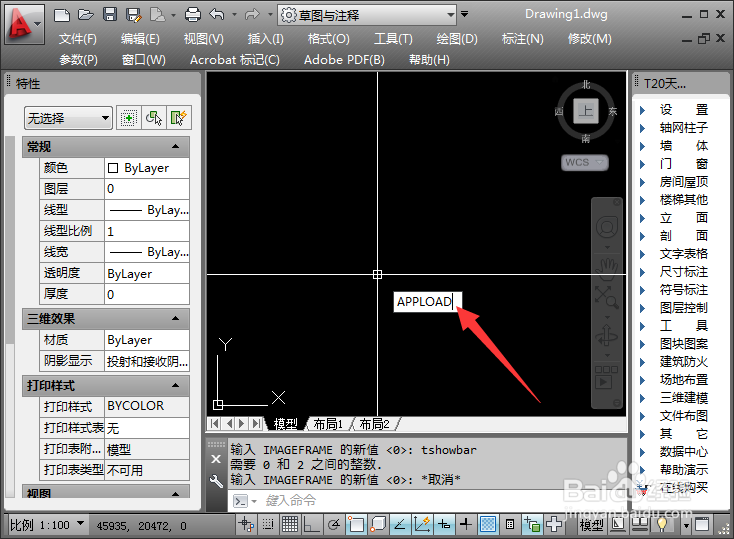
Task: Click the wrench icon beside command line
Action: 216,481
